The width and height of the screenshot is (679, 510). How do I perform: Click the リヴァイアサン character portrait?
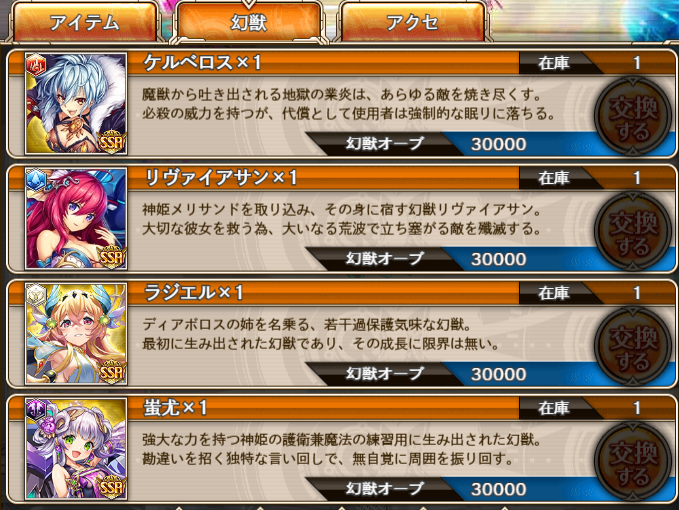(x=76, y=219)
